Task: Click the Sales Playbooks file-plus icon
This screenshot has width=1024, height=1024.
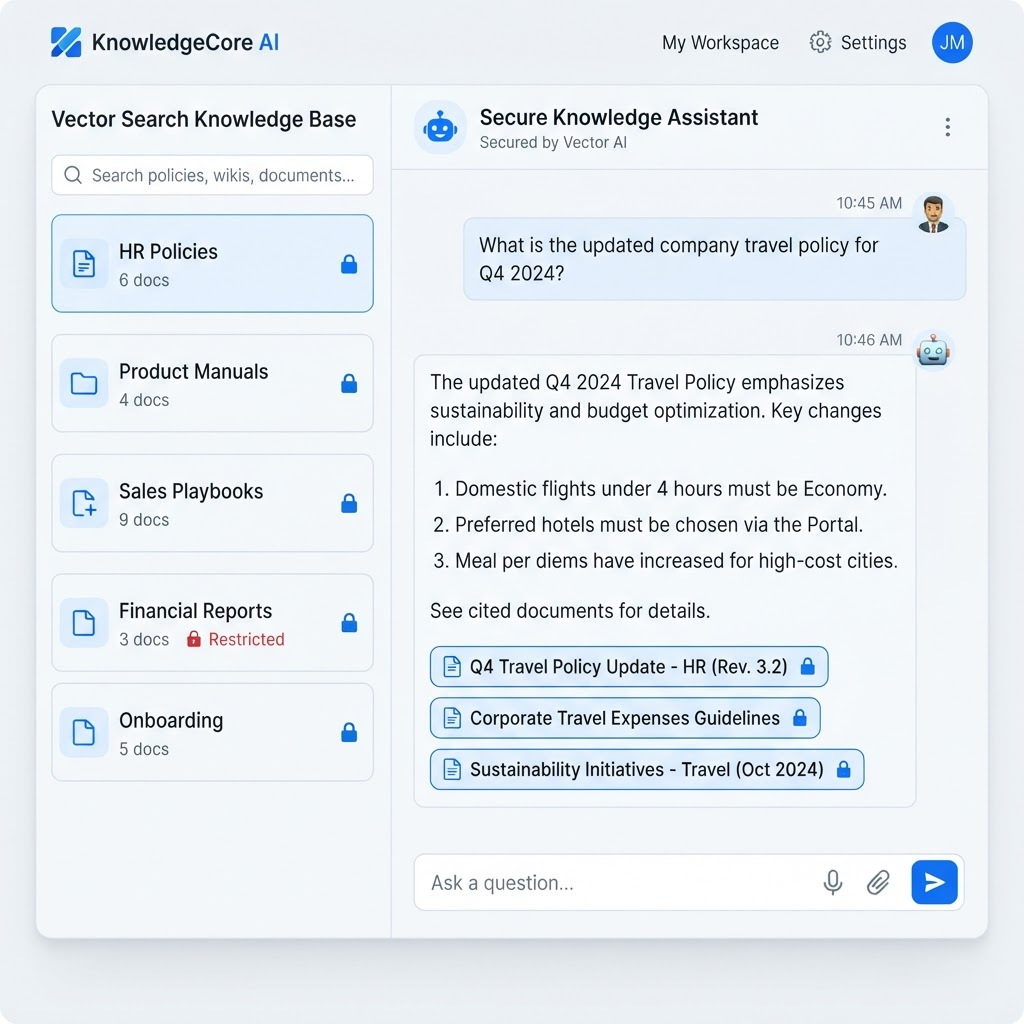Action: (84, 503)
